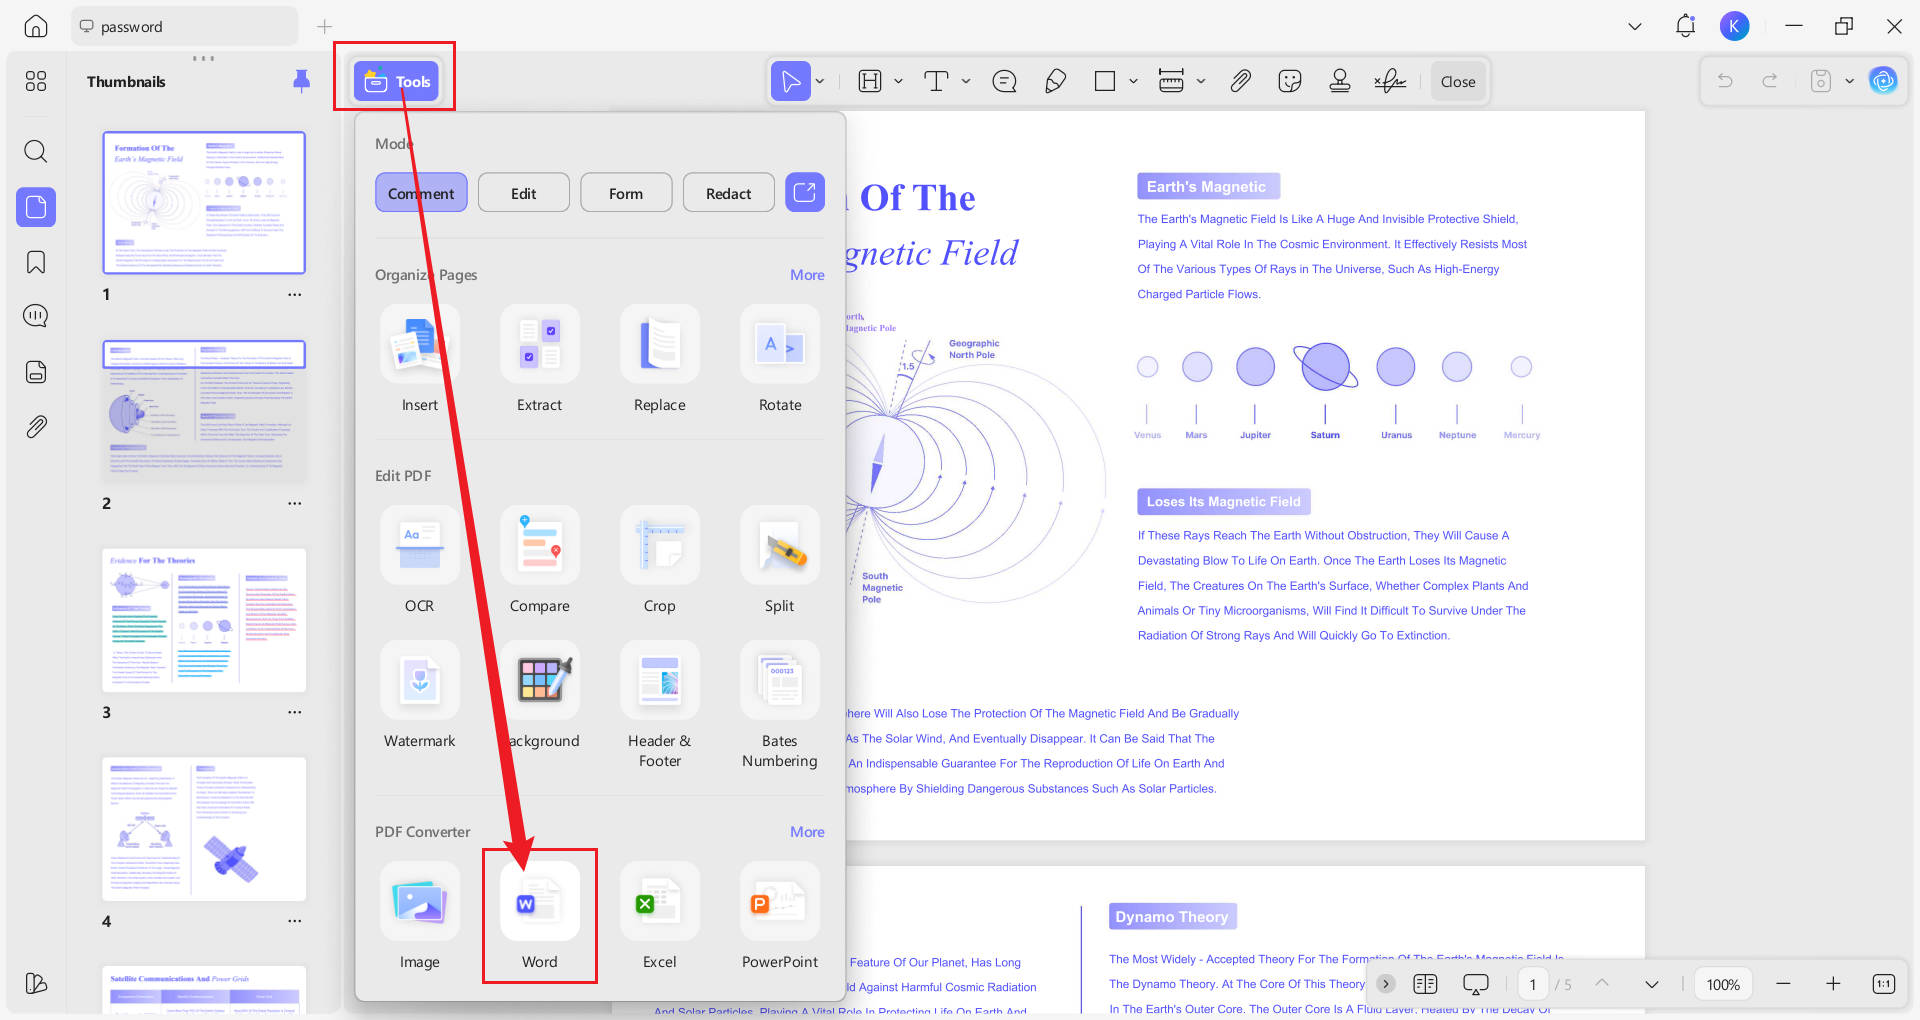Expand the shape tool dropdown arrow
Screen dimensions: 1920x1020
coord(1133,81)
